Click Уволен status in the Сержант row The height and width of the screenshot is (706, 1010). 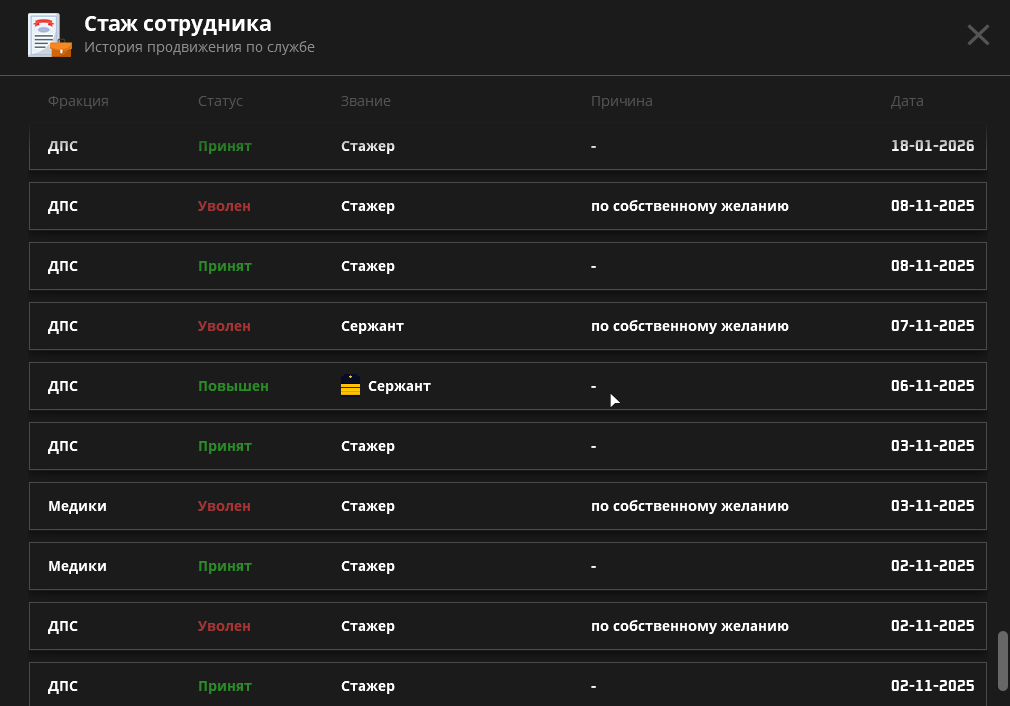(224, 326)
